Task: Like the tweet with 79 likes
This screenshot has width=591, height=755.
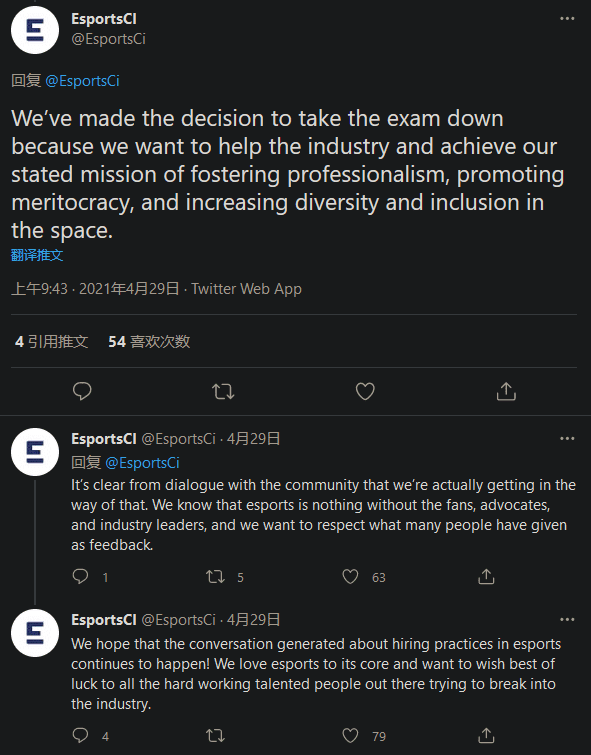Action: click(350, 735)
